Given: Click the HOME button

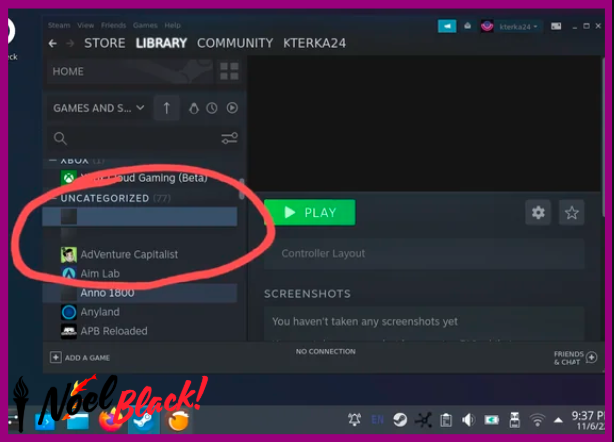Looking at the screenshot, I should click(x=130, y=72).
